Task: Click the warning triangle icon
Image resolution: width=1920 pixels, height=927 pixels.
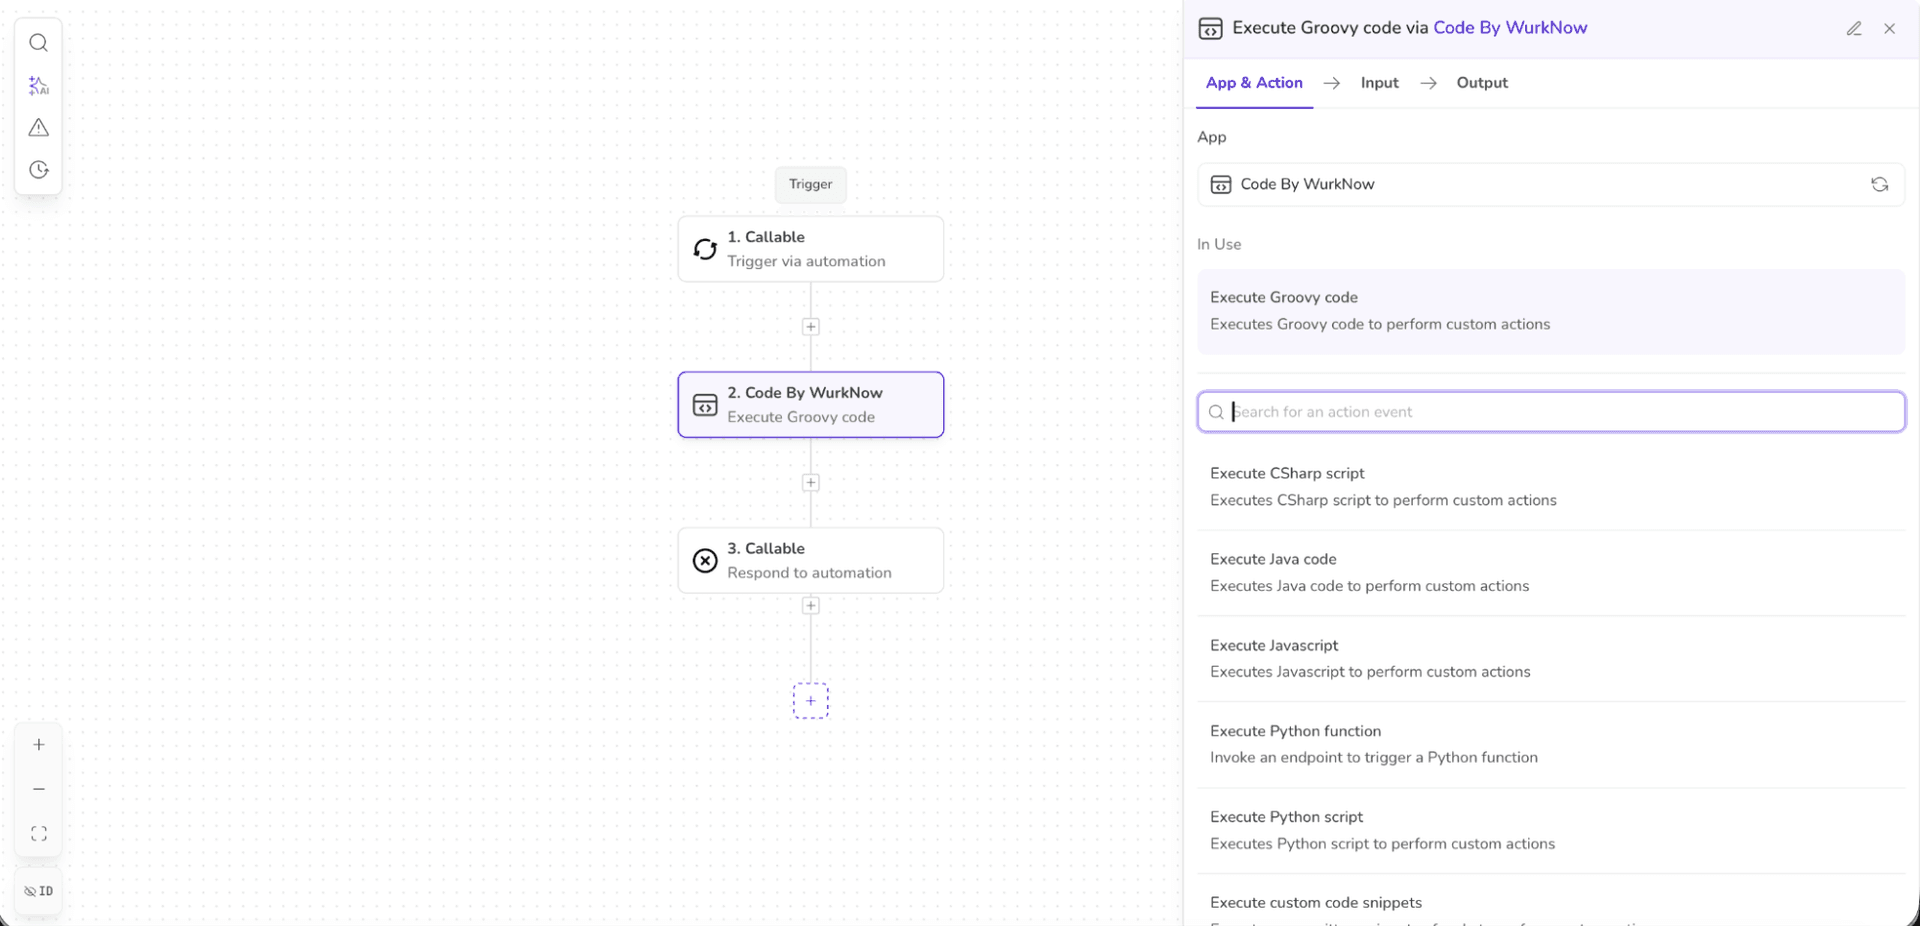Action: point(38,128)
